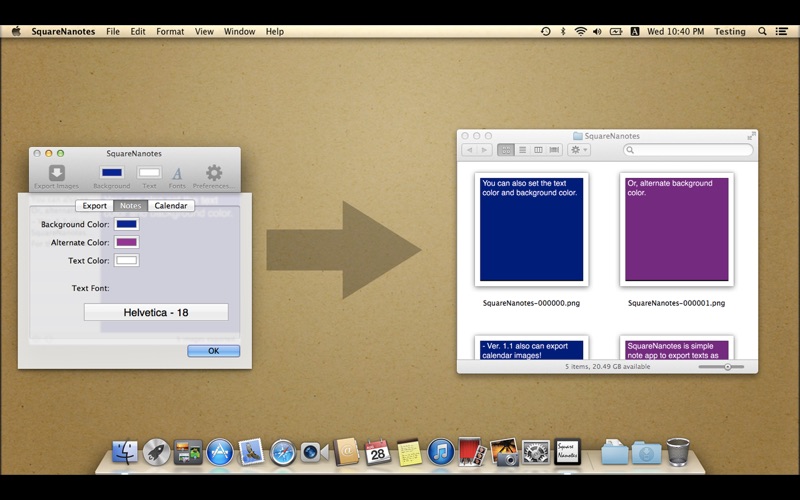The height and width of the screenshot is (500, 800).
Task: Go back in Finder window
Action: (x=469, y=150)
